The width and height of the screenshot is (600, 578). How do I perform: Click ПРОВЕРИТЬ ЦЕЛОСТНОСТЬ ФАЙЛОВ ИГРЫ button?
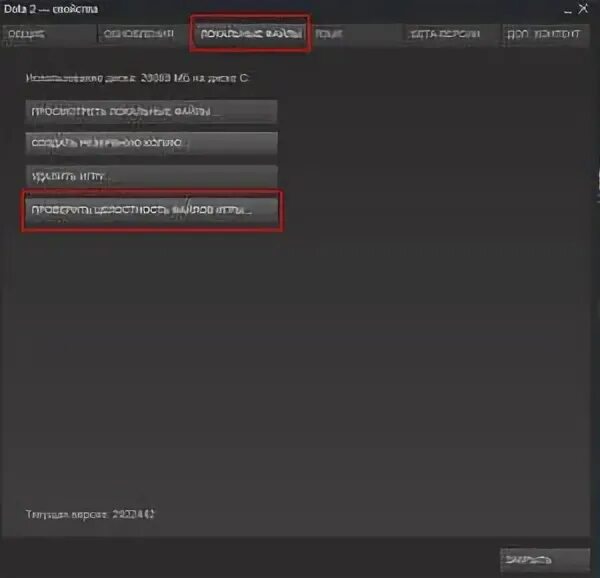pyautogui.click(x=152, y=210)
